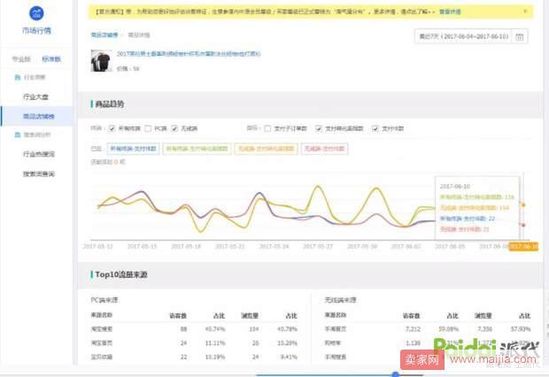The height and width of the screenshot is (377, 549).
Task: Toggle the 无线端 checkbox
Action: 174,128
